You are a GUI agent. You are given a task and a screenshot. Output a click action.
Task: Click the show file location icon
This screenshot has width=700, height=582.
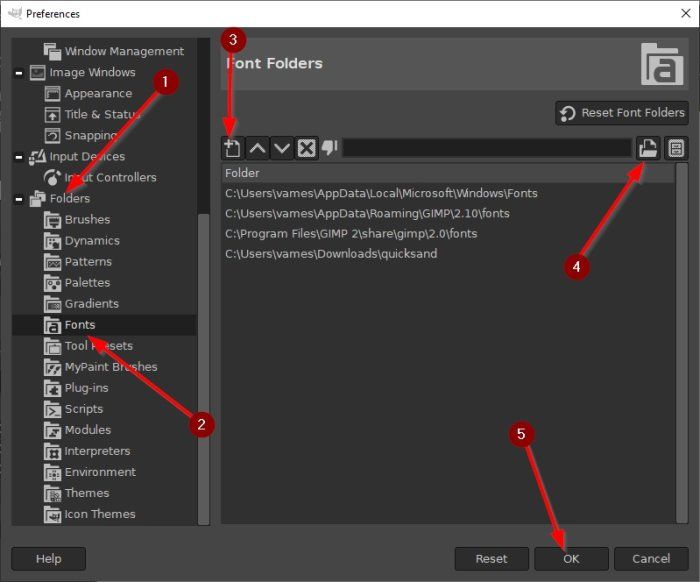pyautogui.click(x=675, y=148)
